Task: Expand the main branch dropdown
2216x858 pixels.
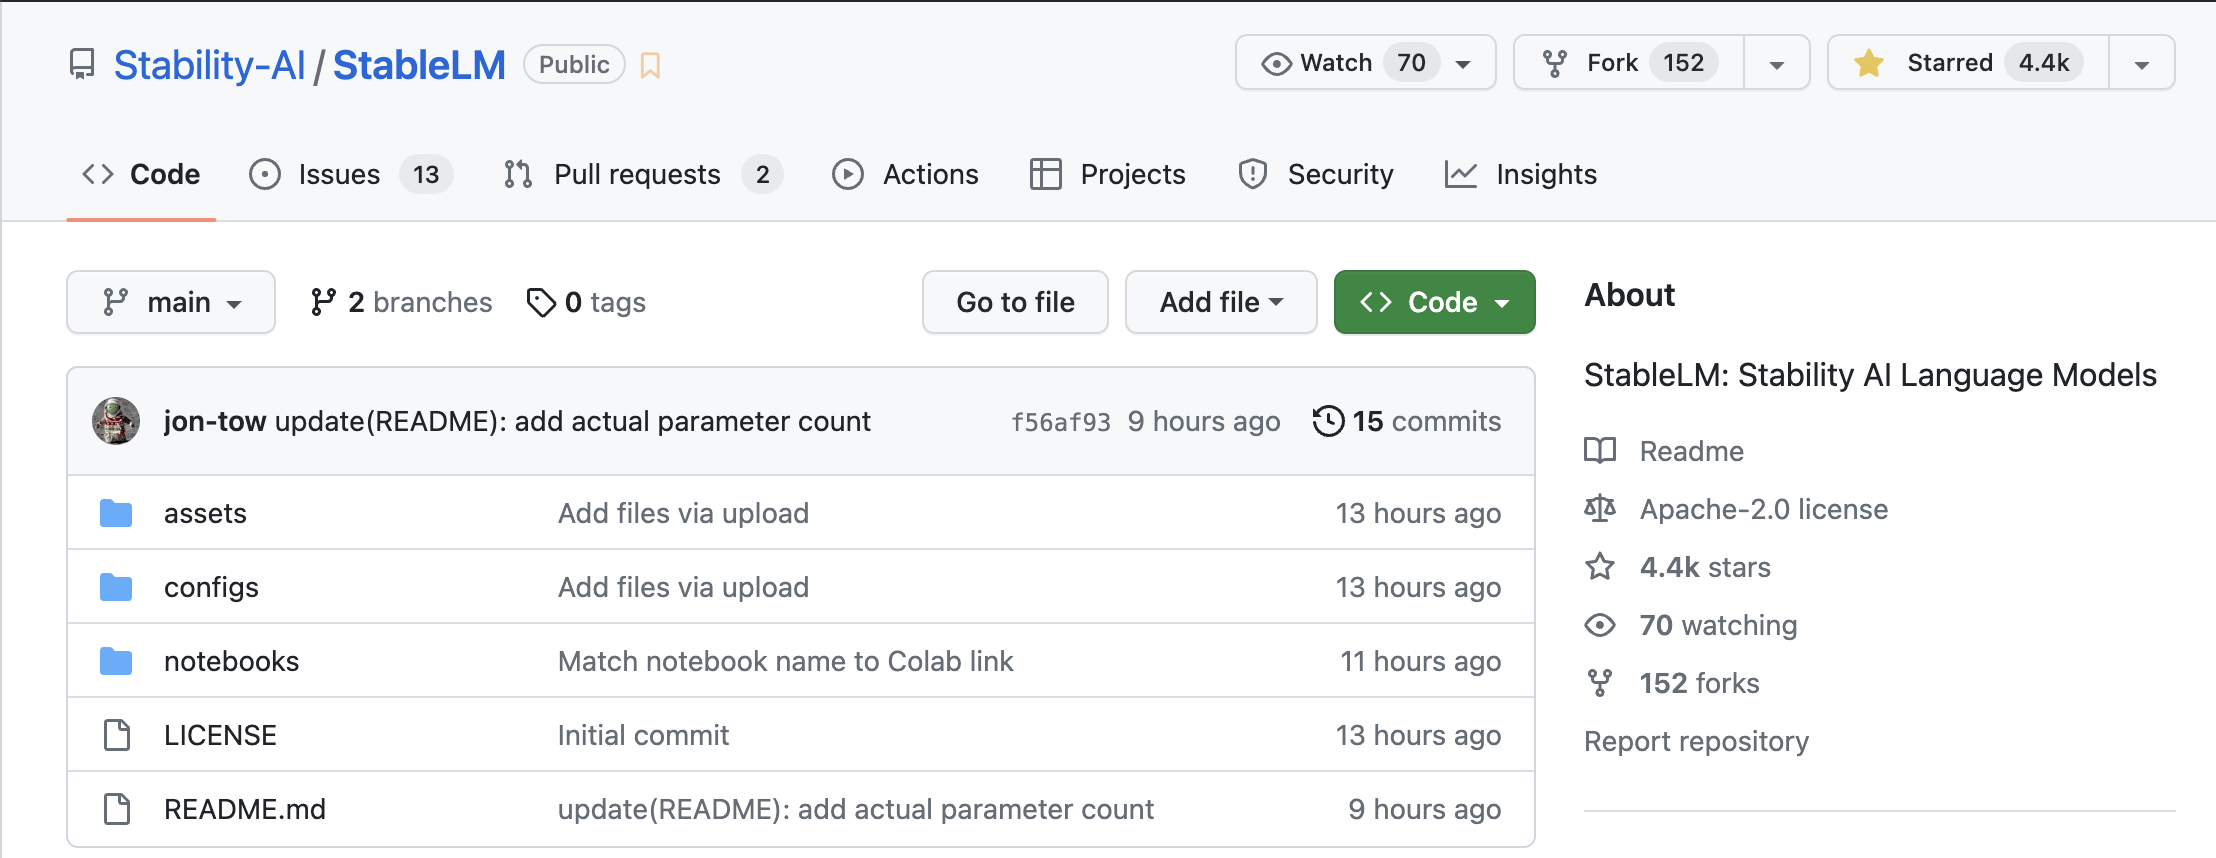Action: (x=171, y=302)
